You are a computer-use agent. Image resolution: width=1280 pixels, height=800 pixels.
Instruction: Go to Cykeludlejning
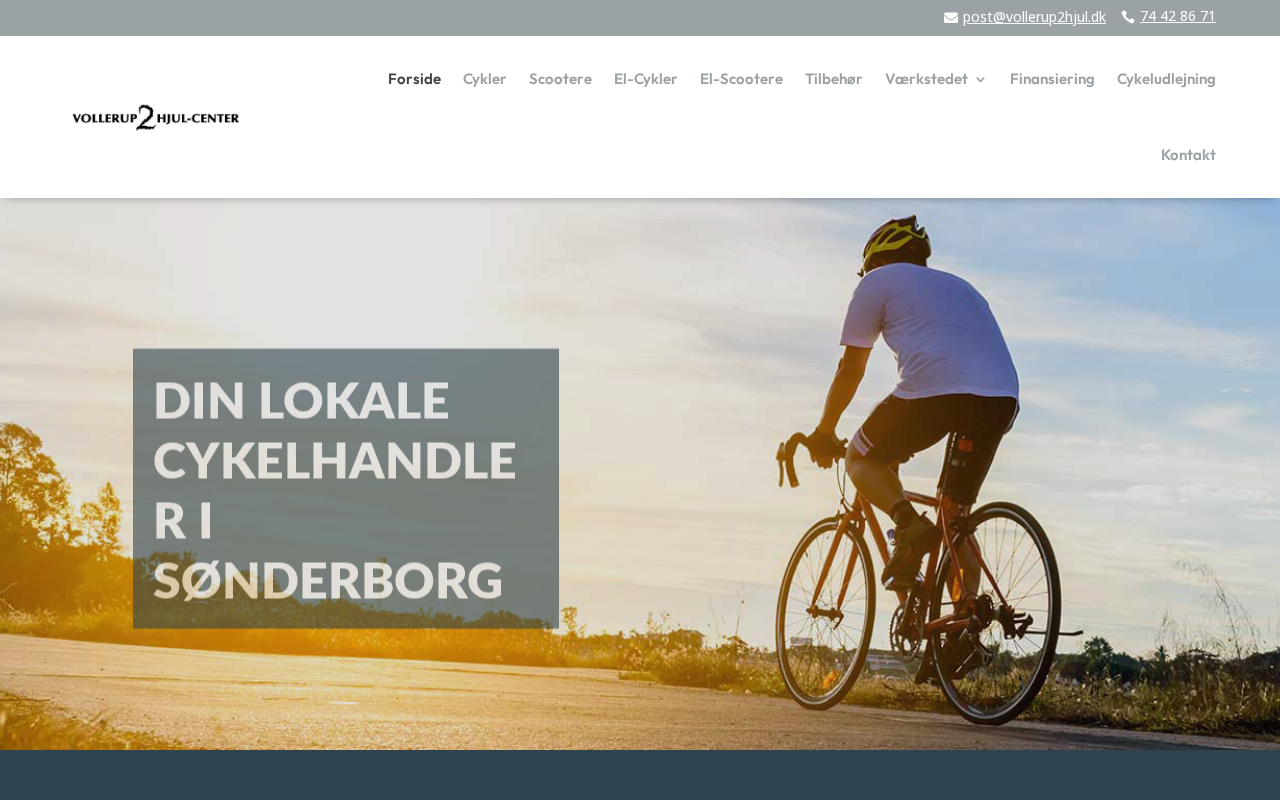coord(1166,79)
